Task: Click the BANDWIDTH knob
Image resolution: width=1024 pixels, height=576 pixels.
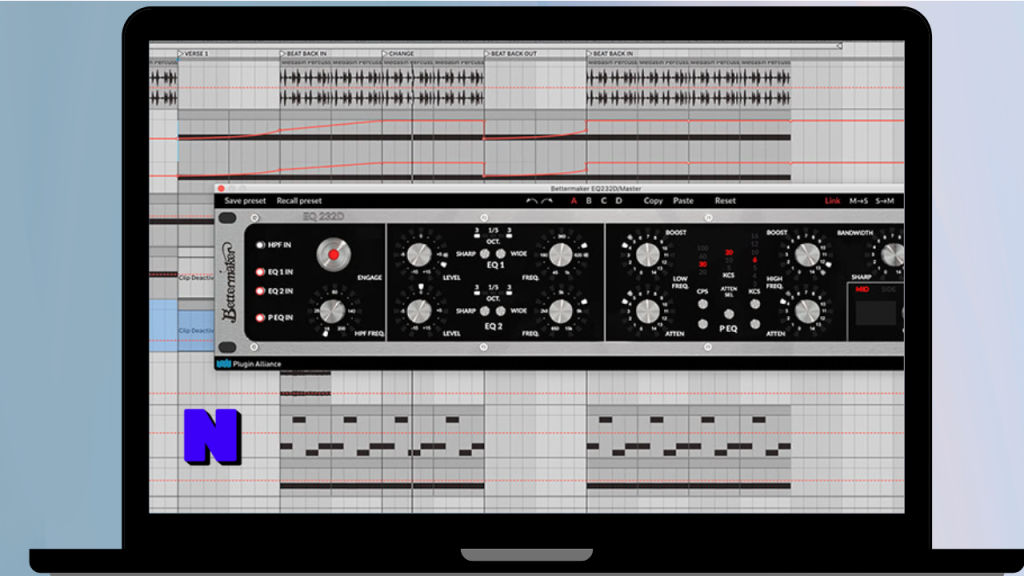Action: click(x=893, y=255)
